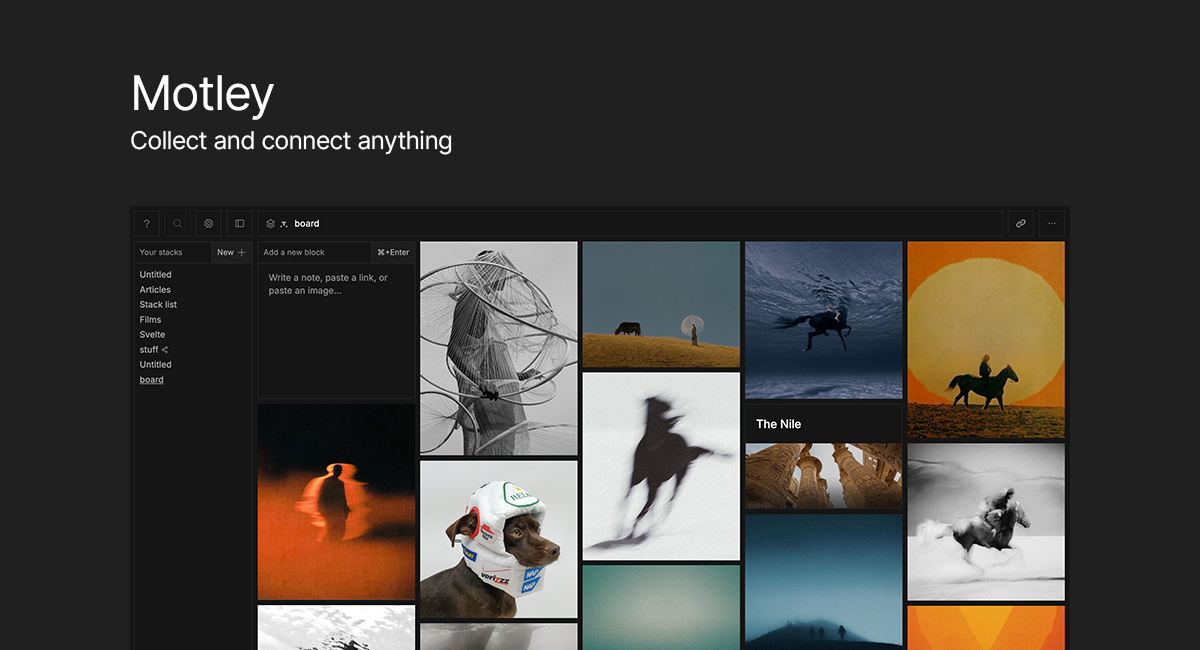Create a new stack with New plus
Viewport: 1200px width, 650px height.
[x=231, y=252]
